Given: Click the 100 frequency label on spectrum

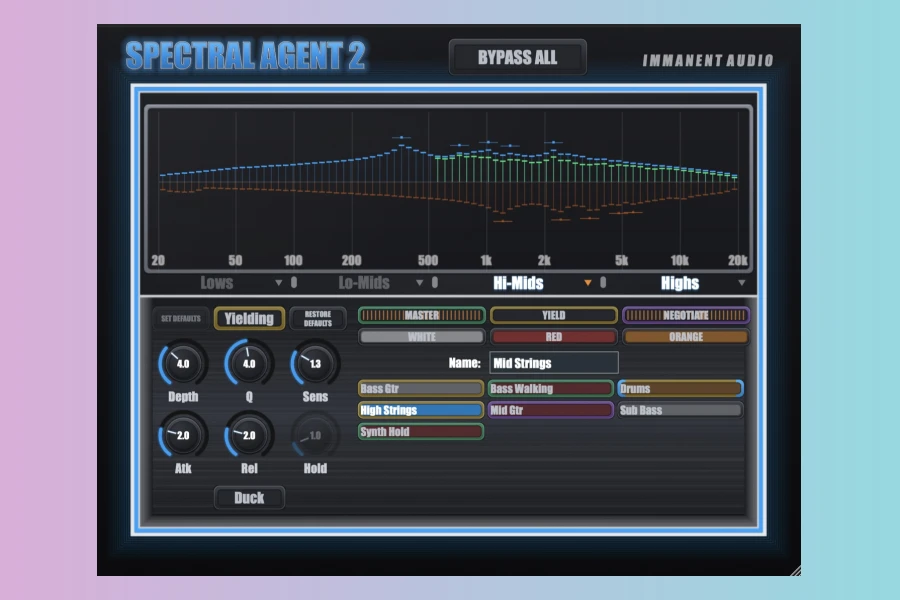Looking at the screenshot, I should 293,261.
